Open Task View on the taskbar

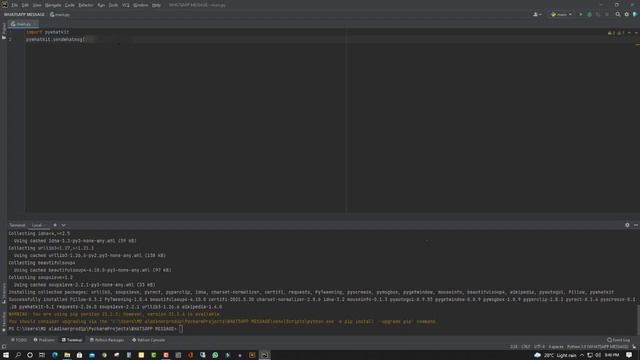click(x=42, y=355)
